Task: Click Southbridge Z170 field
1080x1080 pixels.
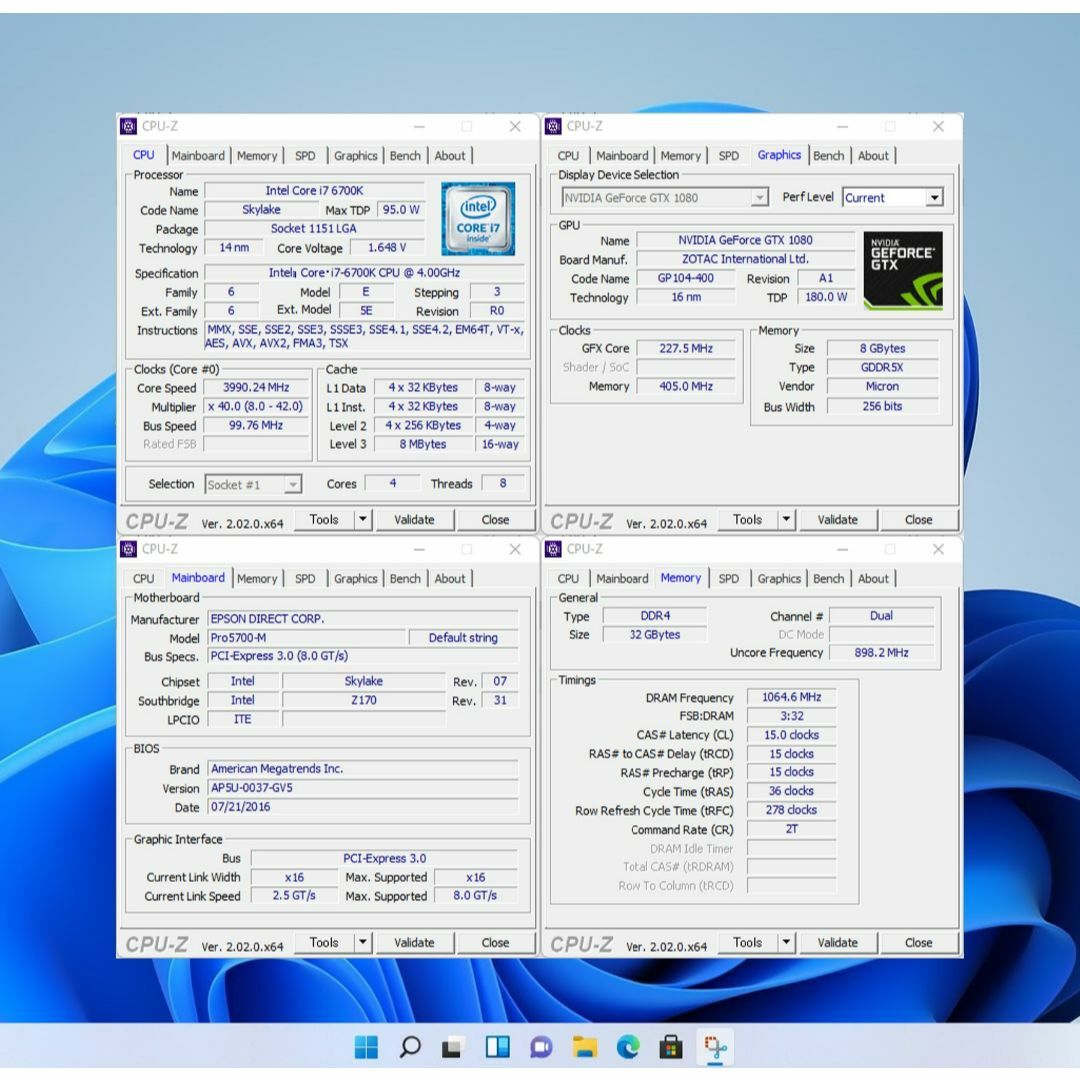Action: (x=364, y=700)
